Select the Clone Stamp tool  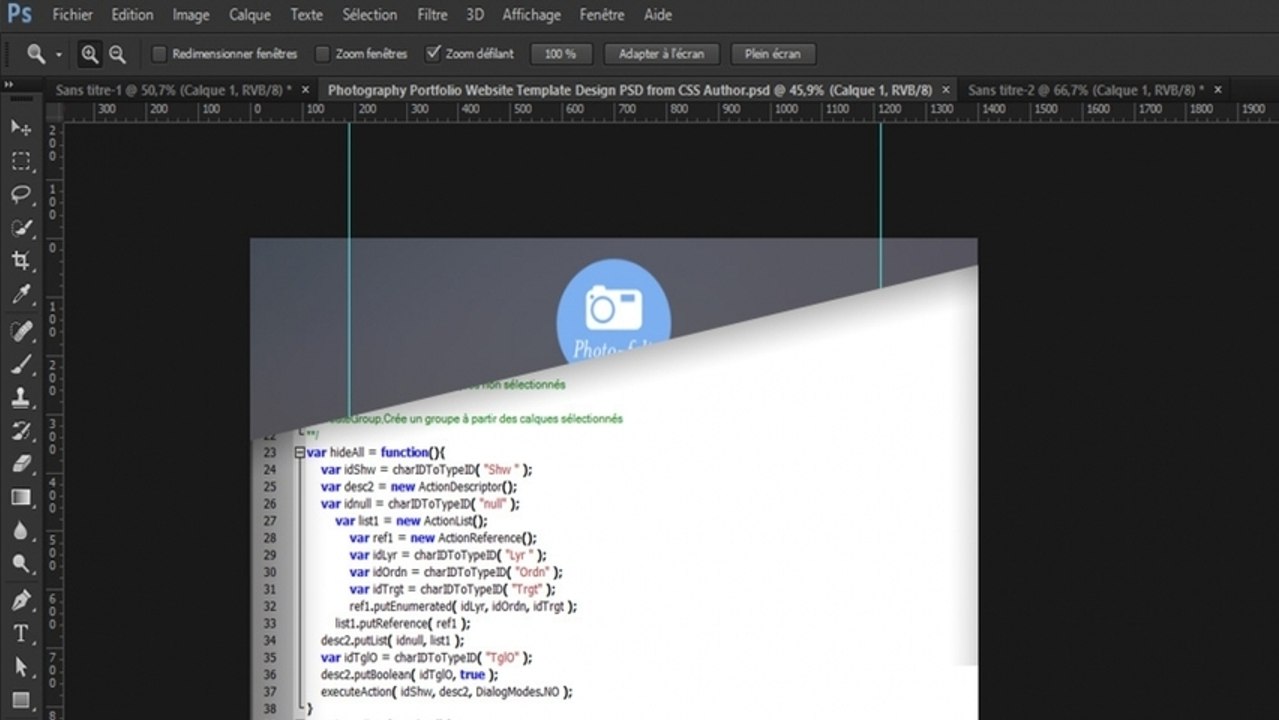(x=21, y=397)
